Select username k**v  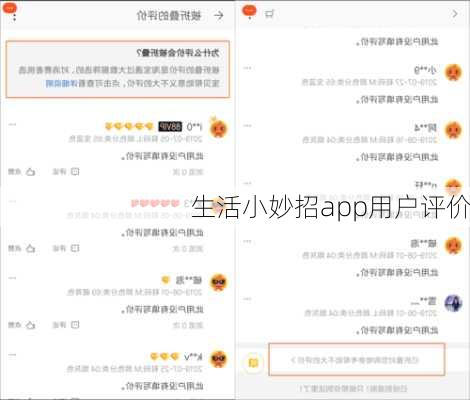click(x=193, y=357)
